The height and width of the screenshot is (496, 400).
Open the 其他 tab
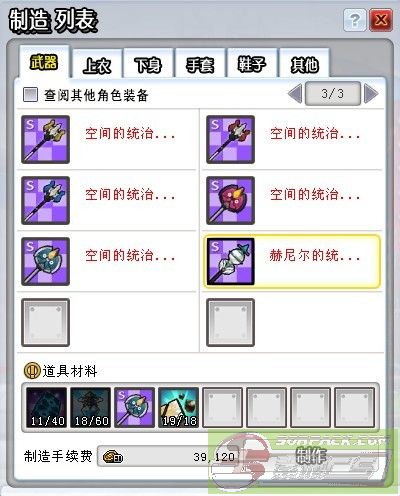pyautogui.click(x=304, y=64)
